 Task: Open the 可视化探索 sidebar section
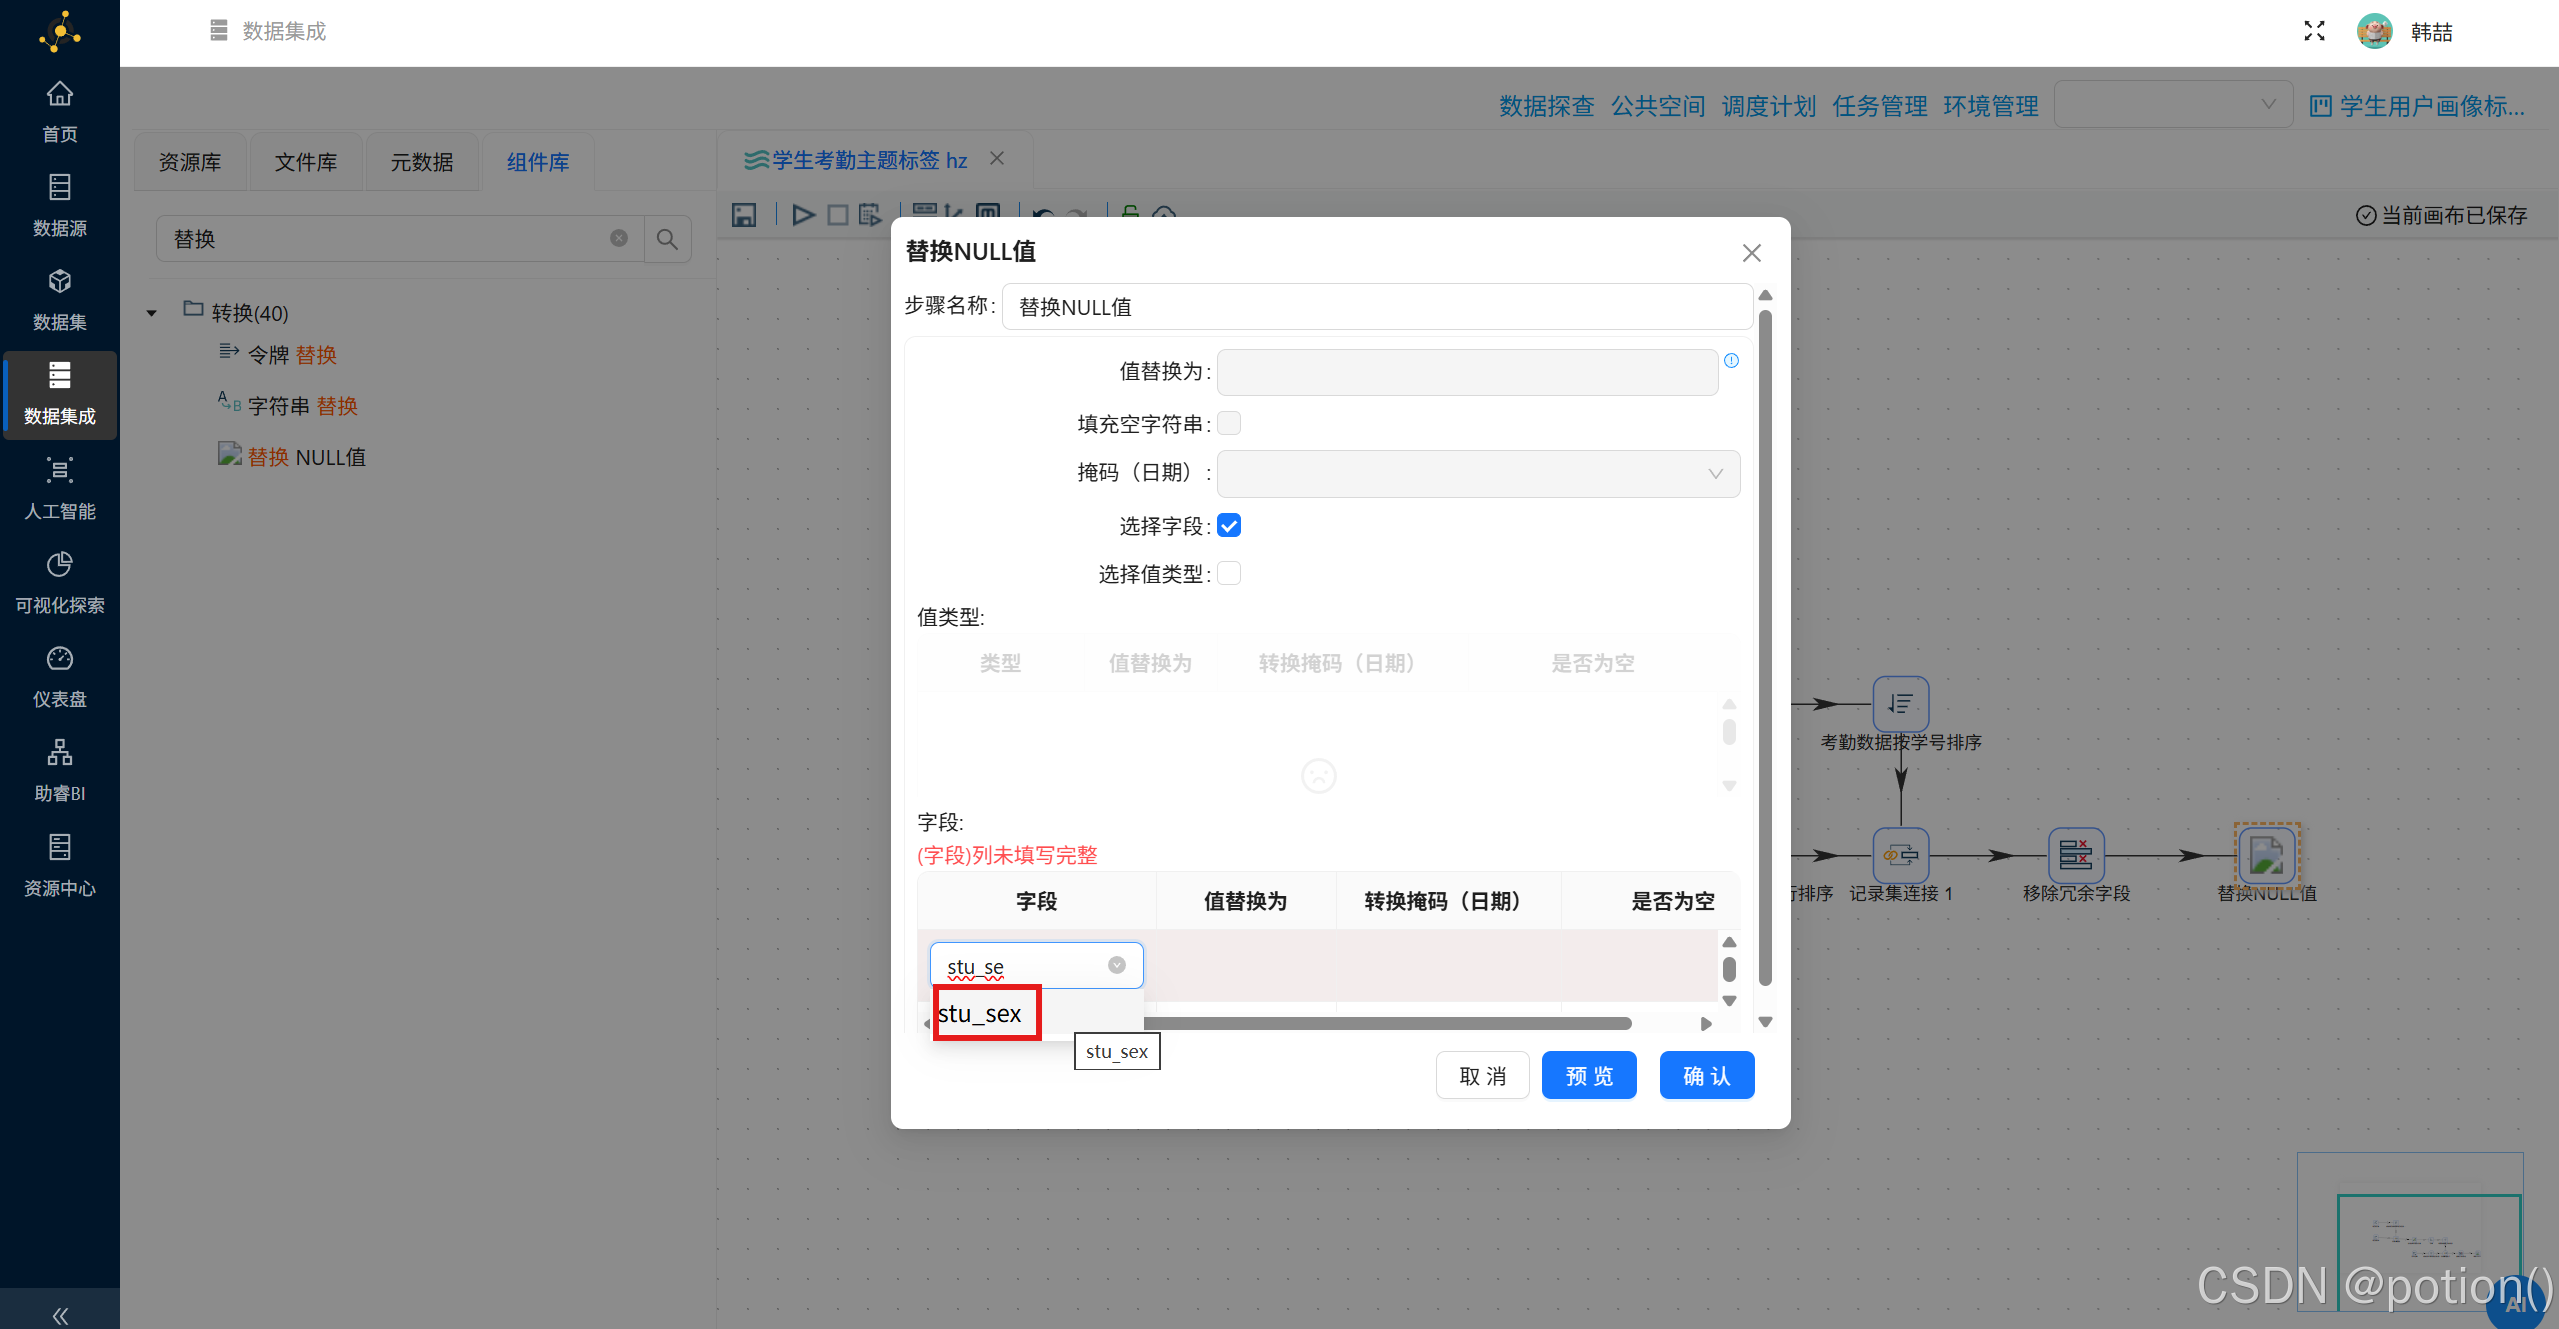click(x=59, y=581)
